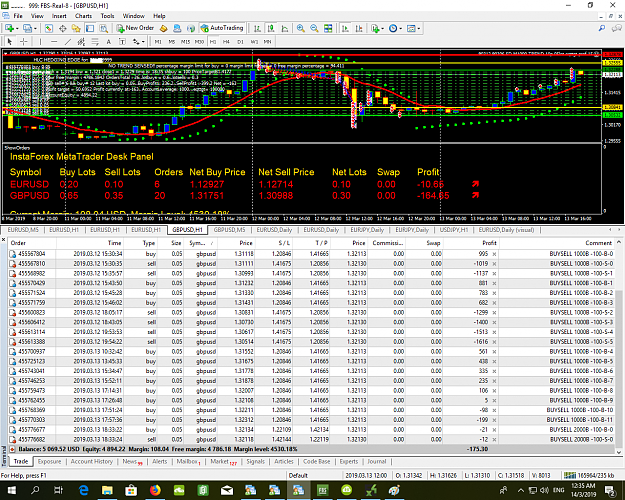
Task: Open the Charts menu
Action: coord(83,16)
